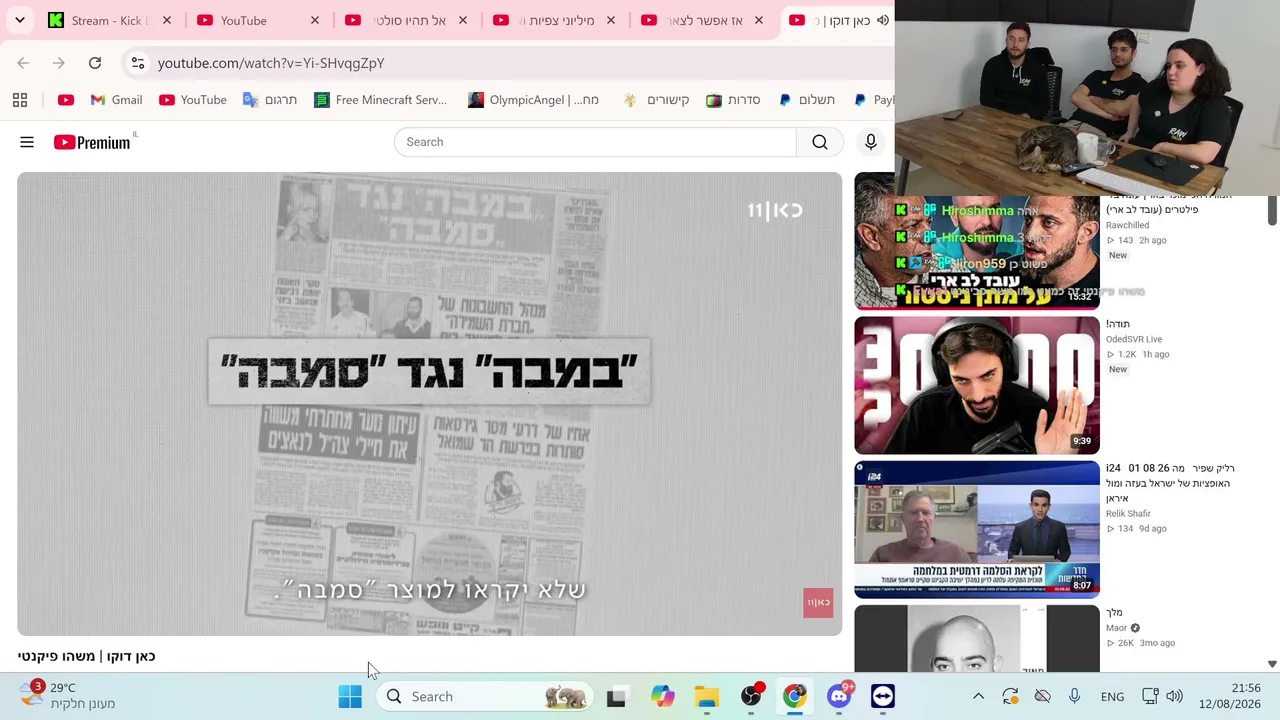This screenshot has width=1280, height=720.
Task: Click the כאן 11 channel watermark in player
Action: pos(818,602)
